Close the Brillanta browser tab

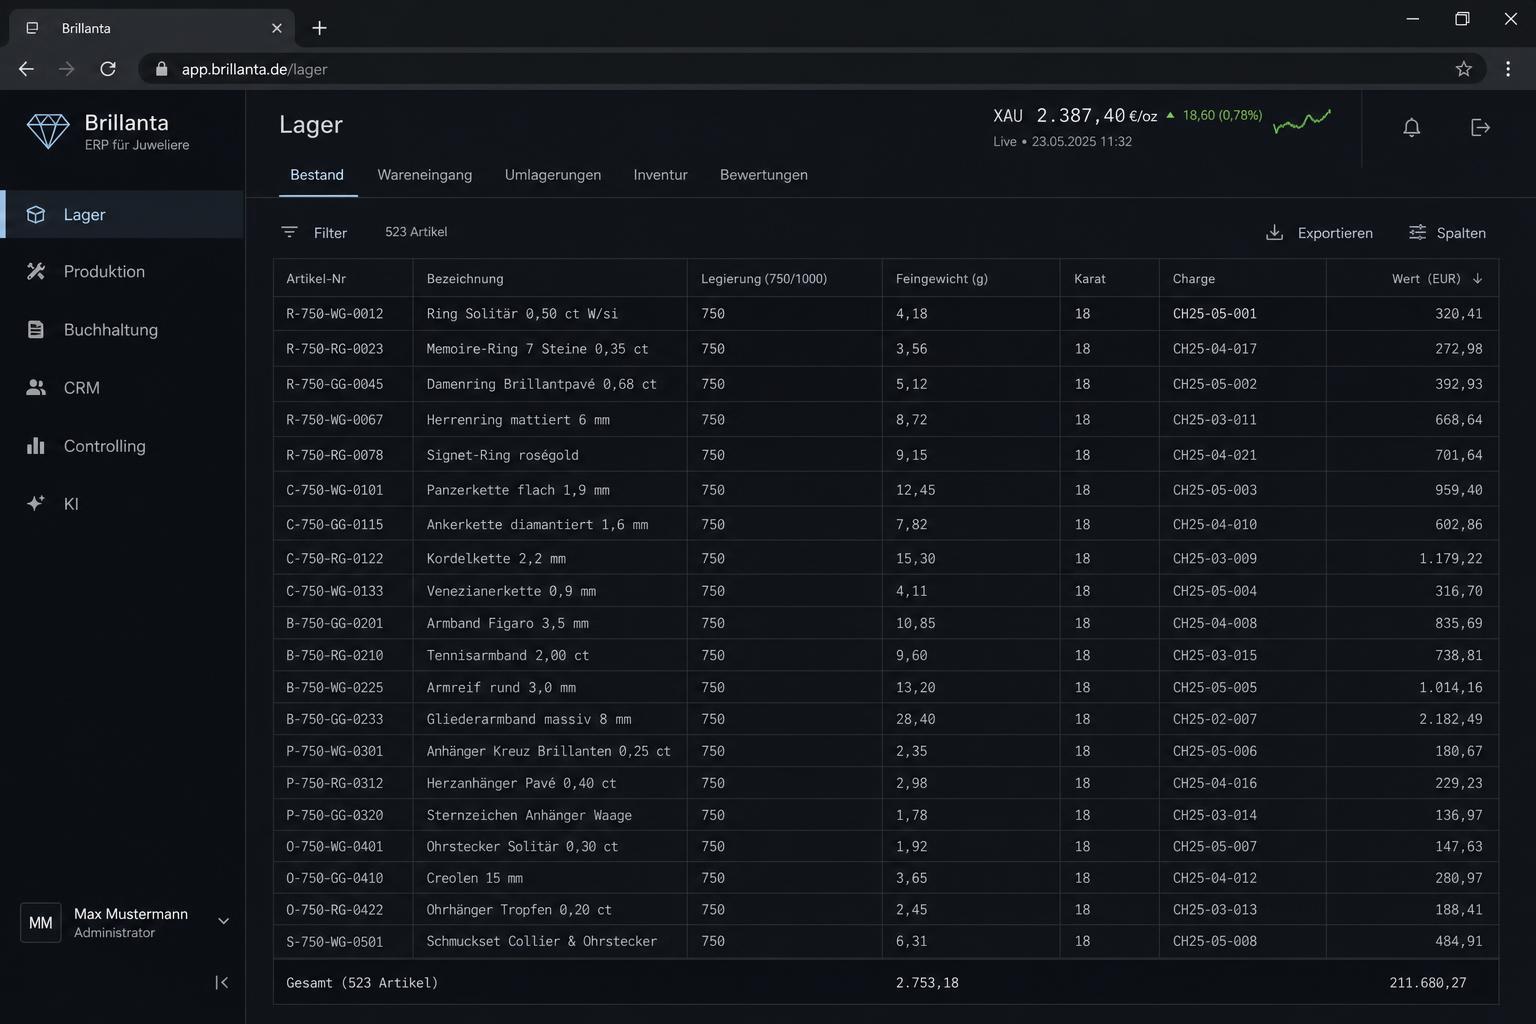[277, 28]
